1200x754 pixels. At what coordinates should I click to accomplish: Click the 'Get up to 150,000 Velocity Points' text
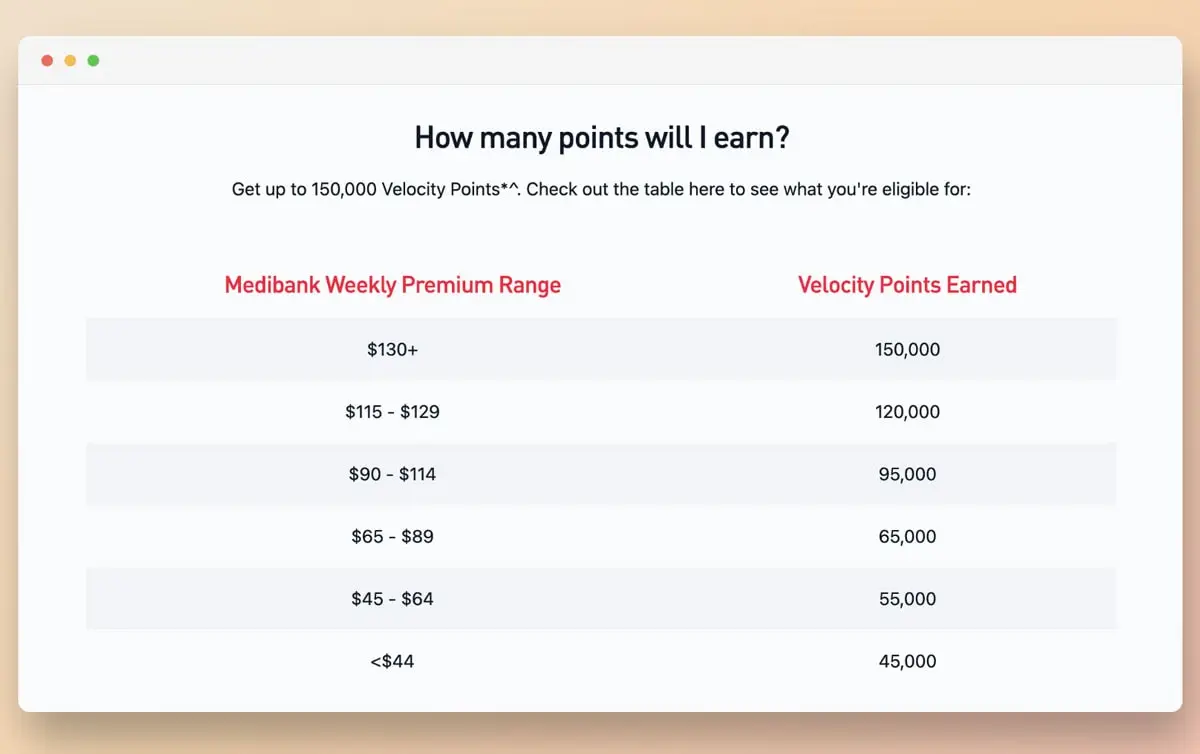[x=376, y=189]
